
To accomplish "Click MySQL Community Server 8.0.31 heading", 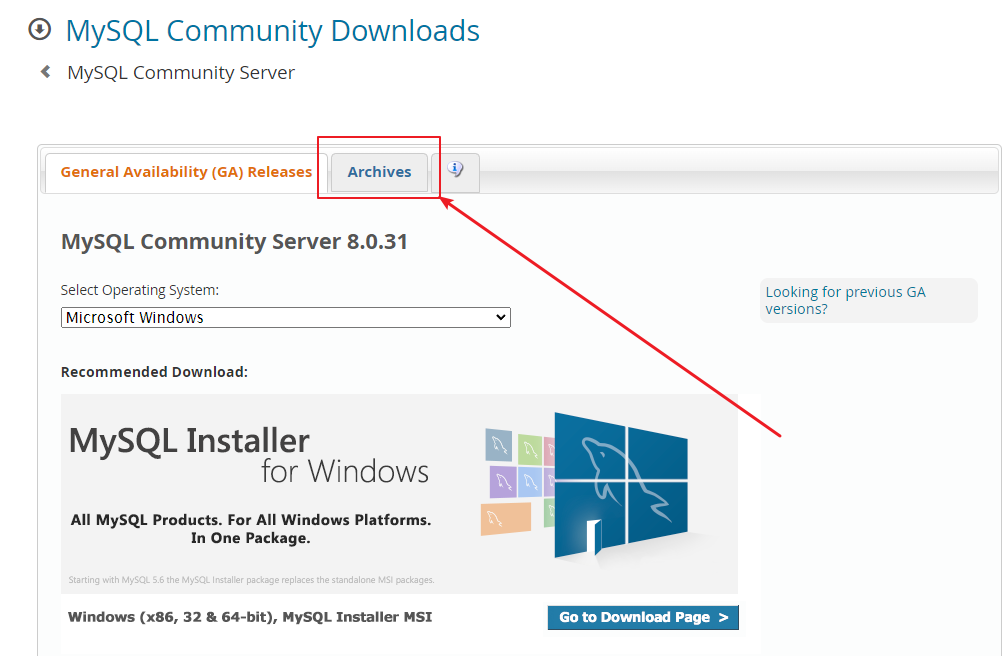I will pos(234,242).
